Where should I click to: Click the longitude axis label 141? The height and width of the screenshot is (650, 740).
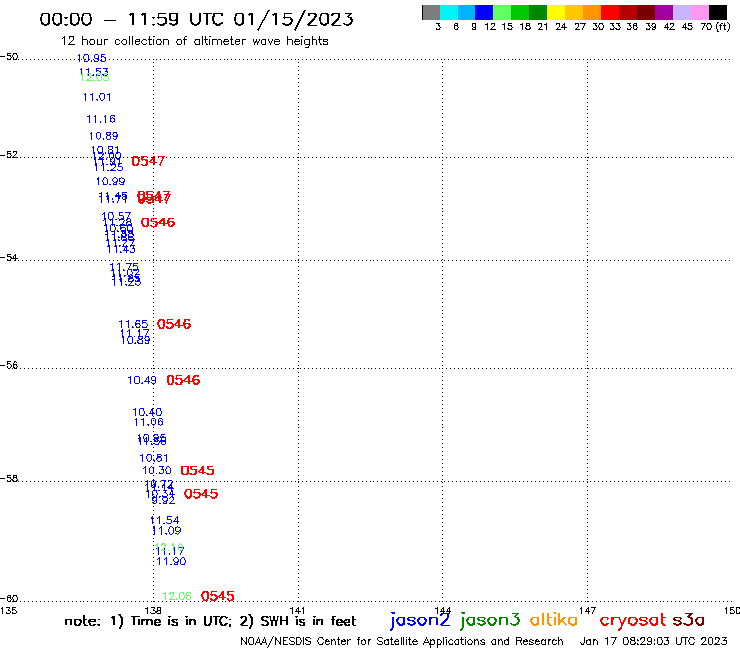click(298, 610)
